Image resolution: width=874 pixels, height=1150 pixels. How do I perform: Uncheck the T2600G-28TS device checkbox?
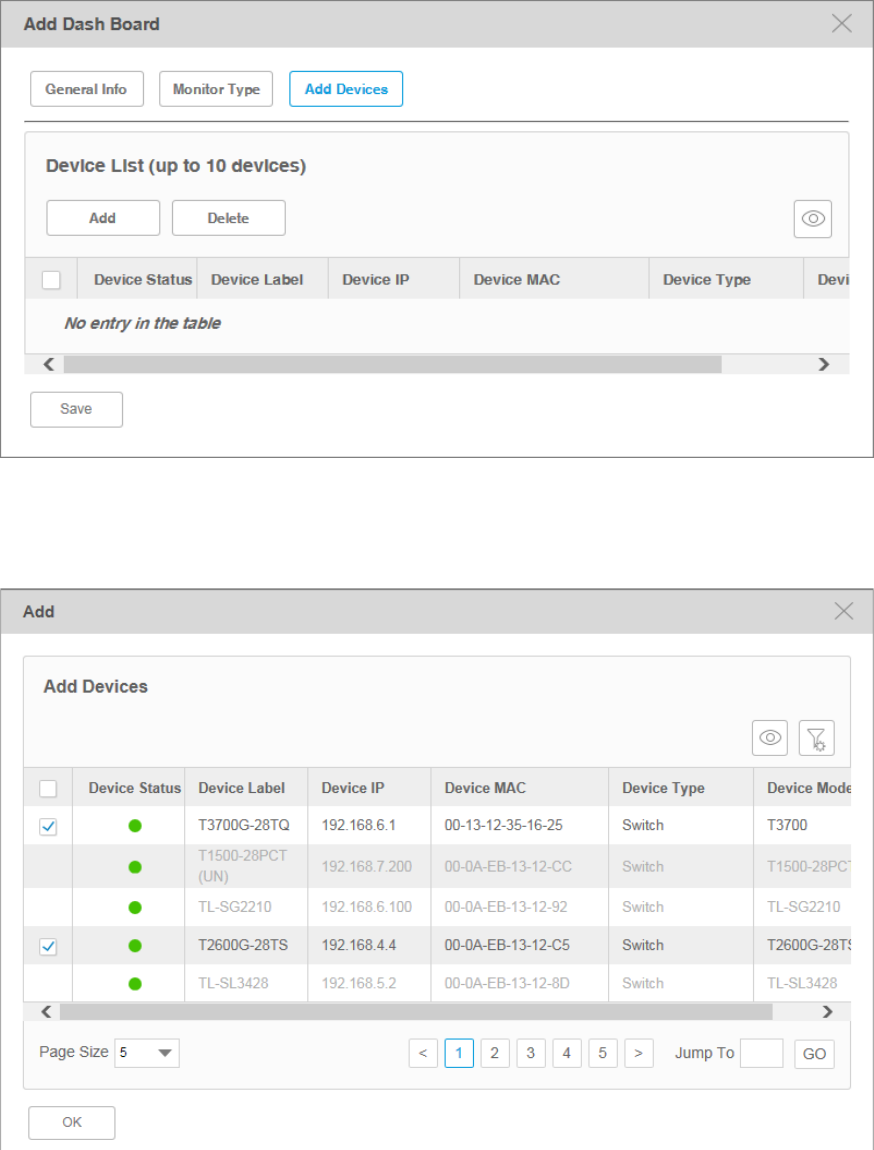(x=48, y=946)
